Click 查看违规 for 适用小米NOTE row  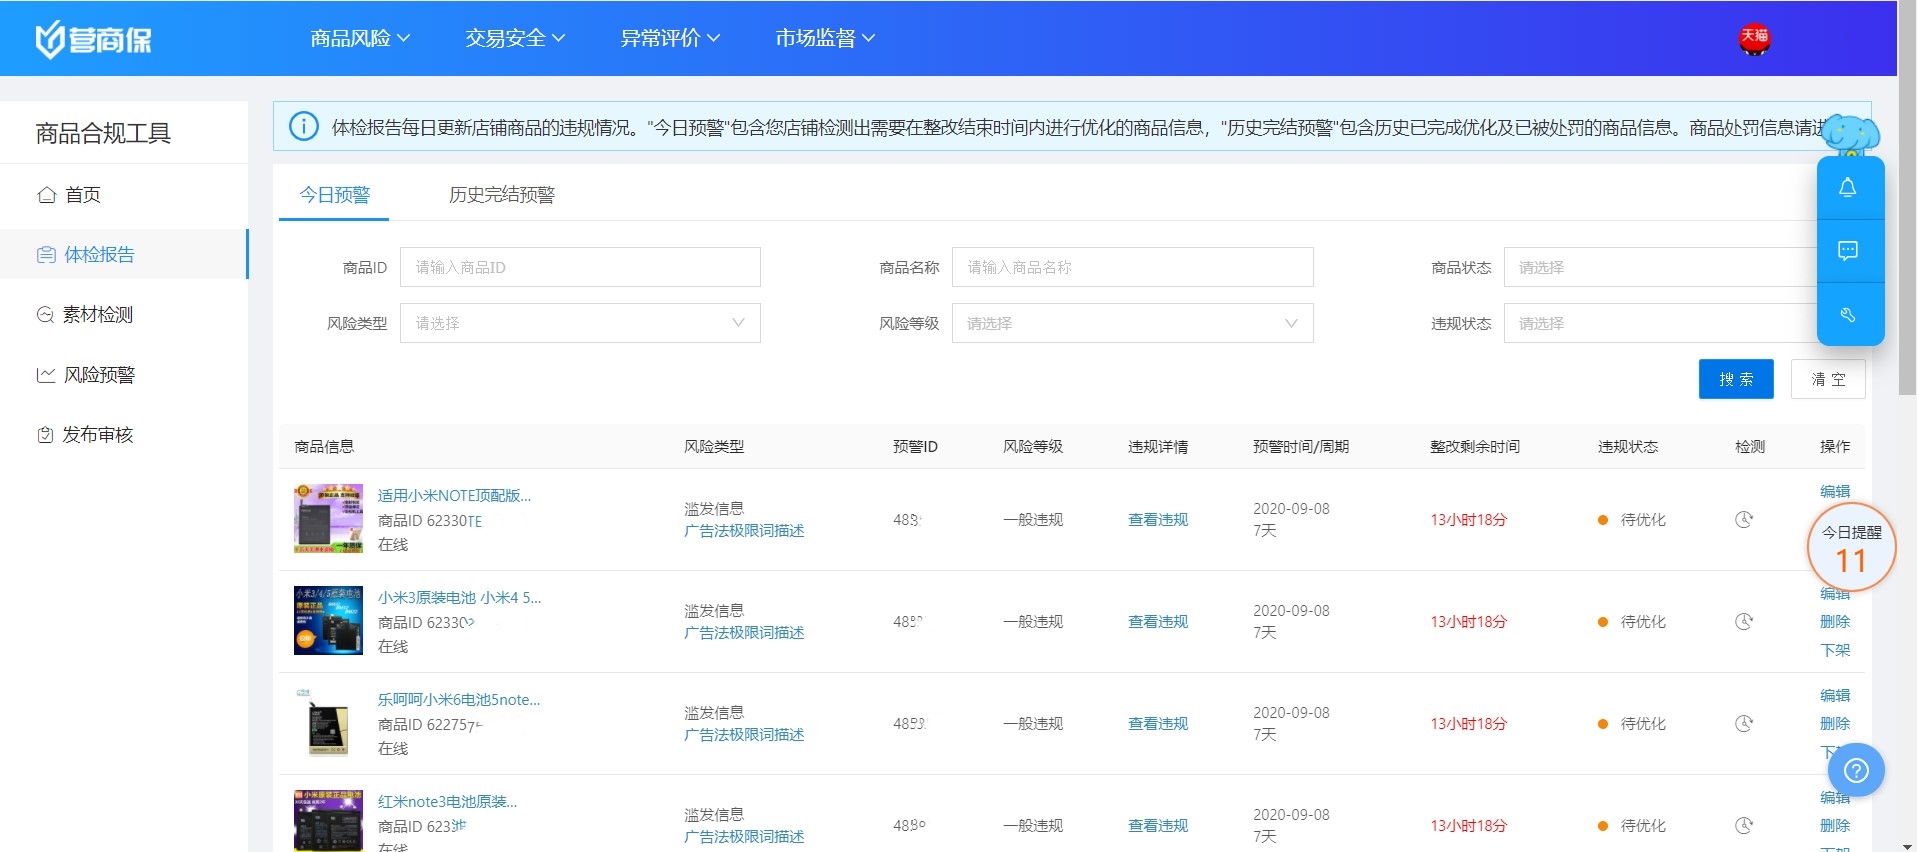(1158, 519)
